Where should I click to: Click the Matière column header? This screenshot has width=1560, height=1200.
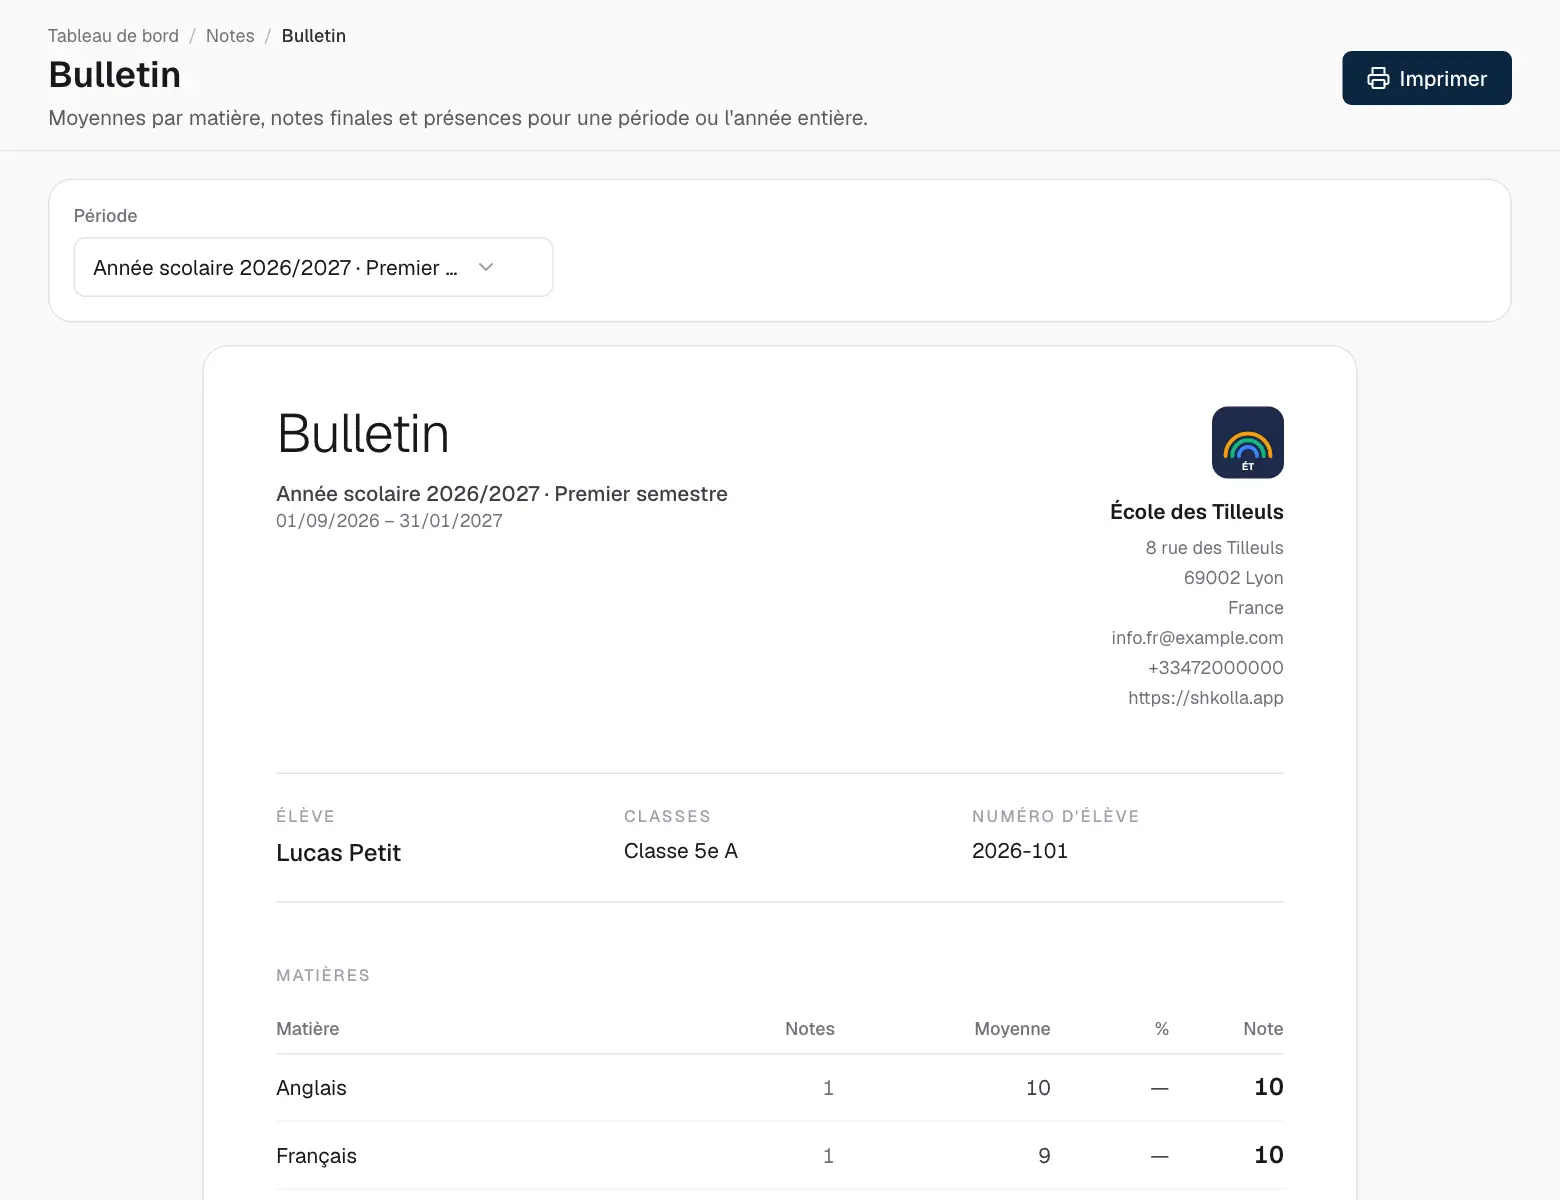(308, 1029)
